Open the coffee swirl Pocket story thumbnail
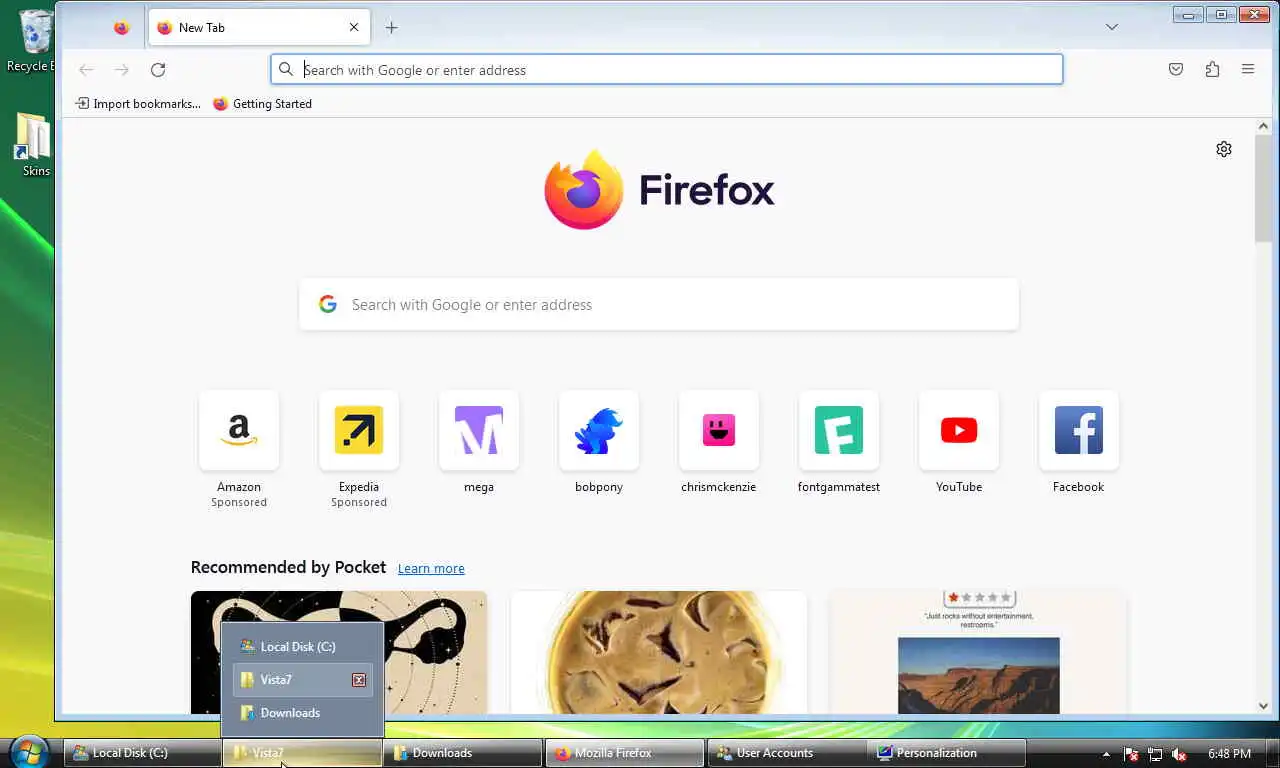1280x768 pixels. (659, 652)
